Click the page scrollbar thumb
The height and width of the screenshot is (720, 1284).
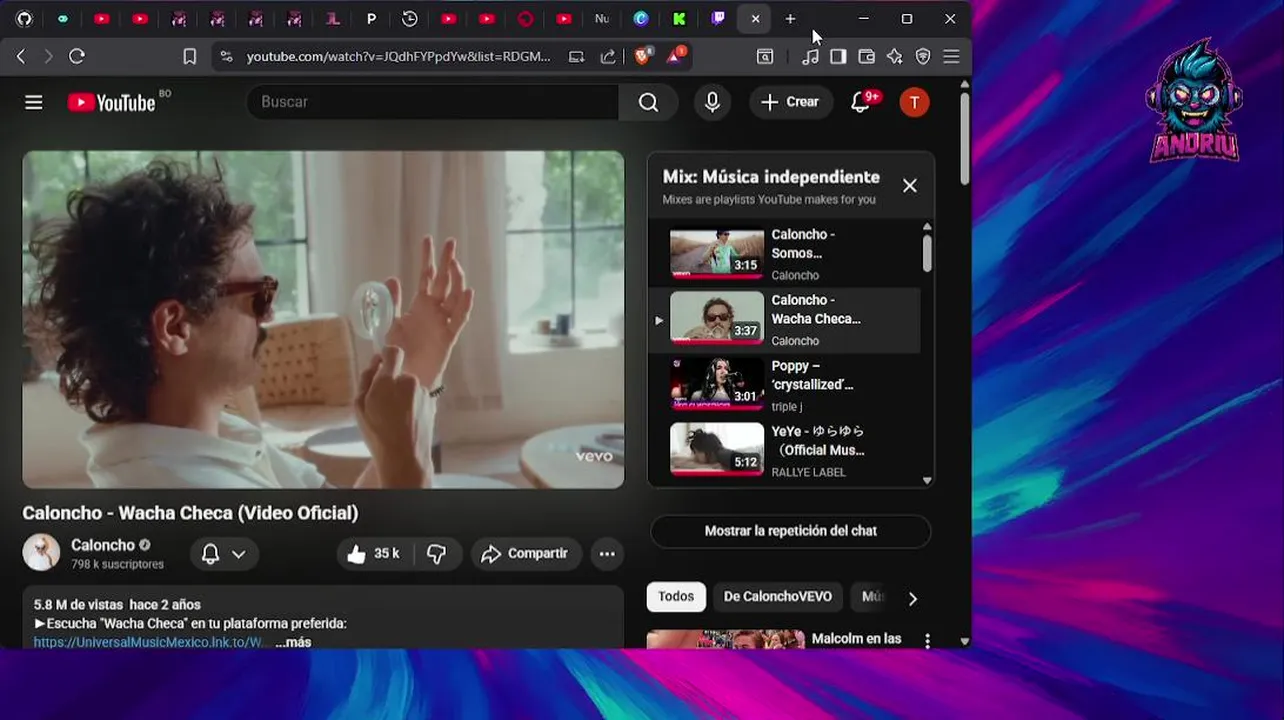pyautogui.click(x=964, y=139)
